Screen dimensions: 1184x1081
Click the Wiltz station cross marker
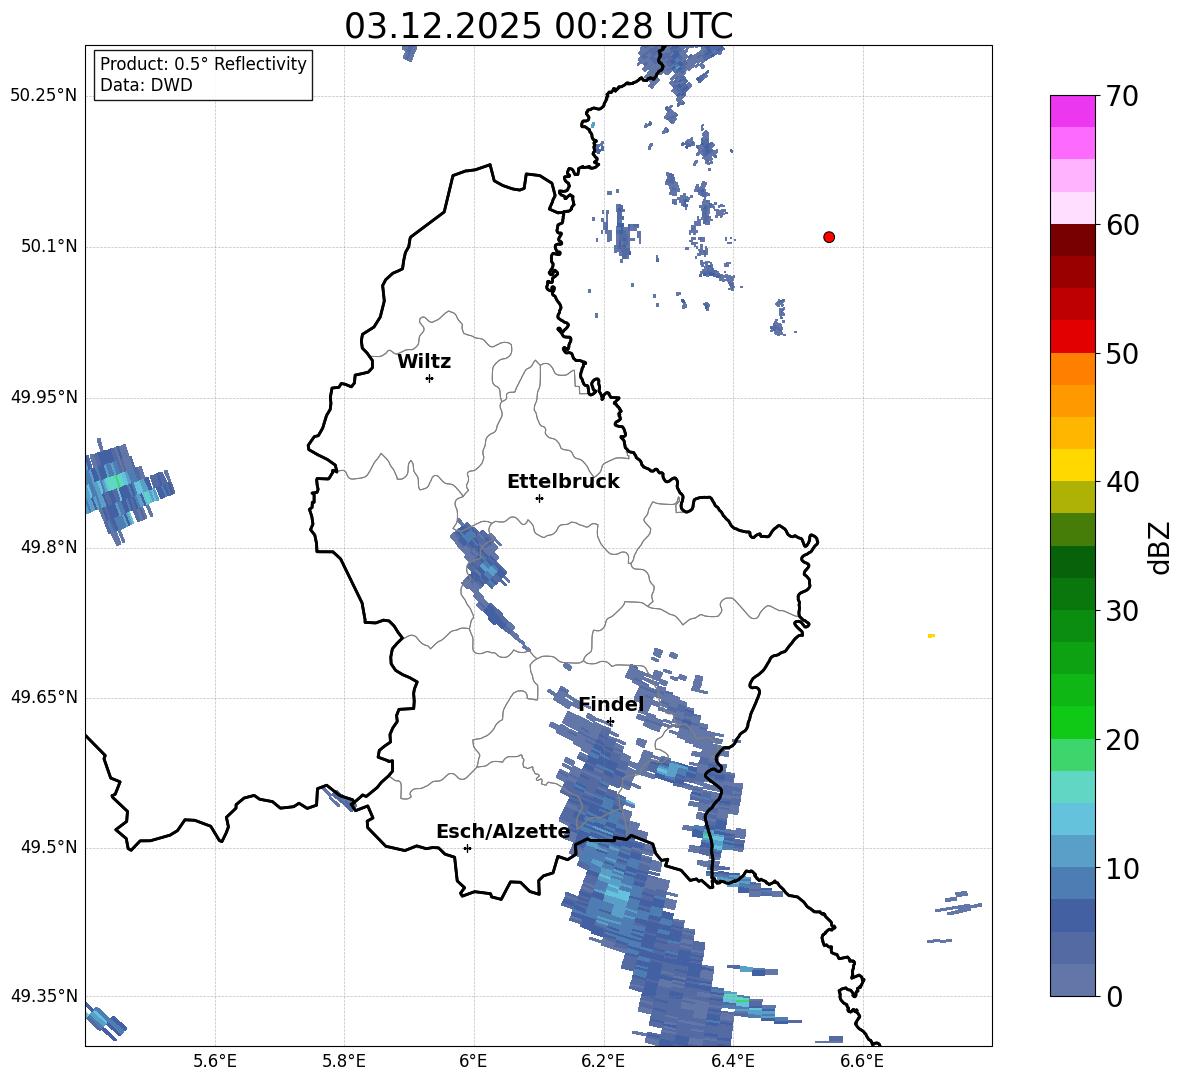point(430,378)
